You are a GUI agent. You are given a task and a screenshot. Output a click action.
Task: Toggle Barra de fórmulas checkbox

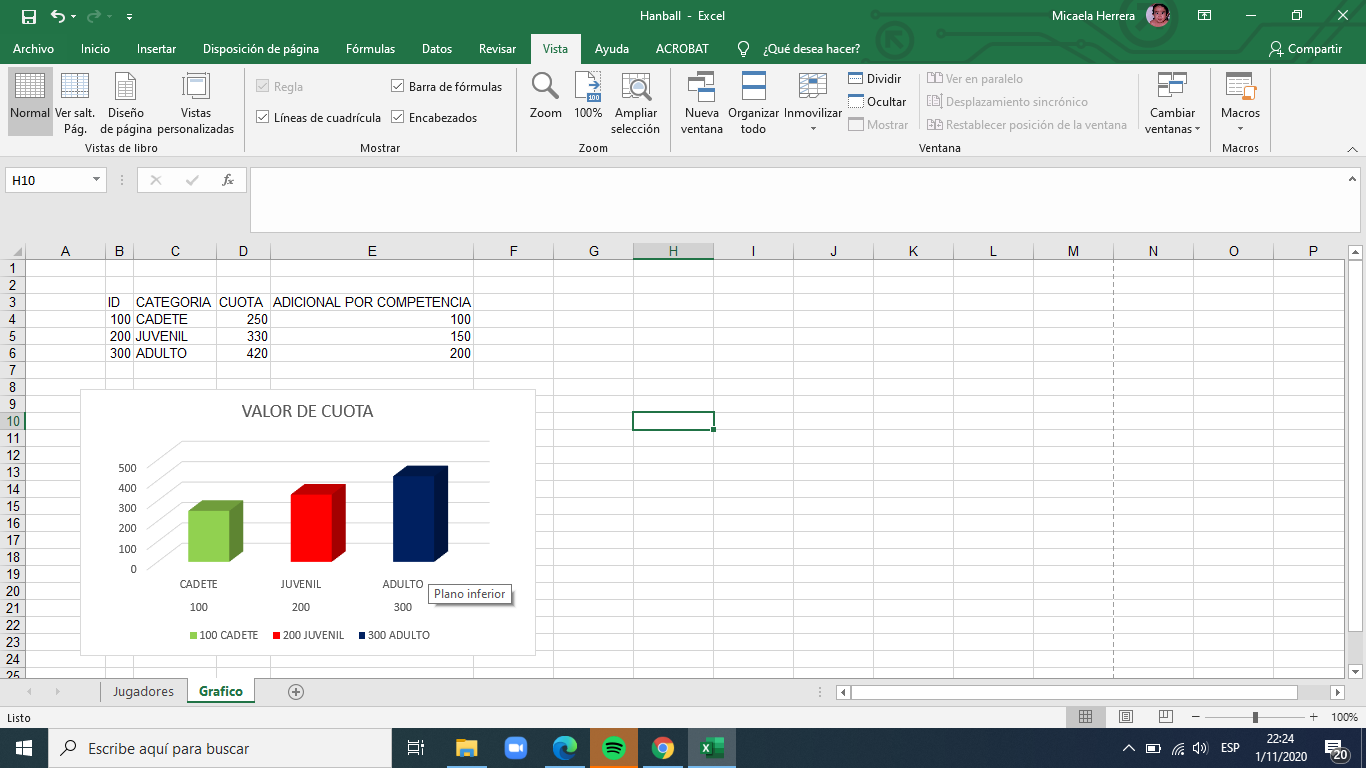398,86
